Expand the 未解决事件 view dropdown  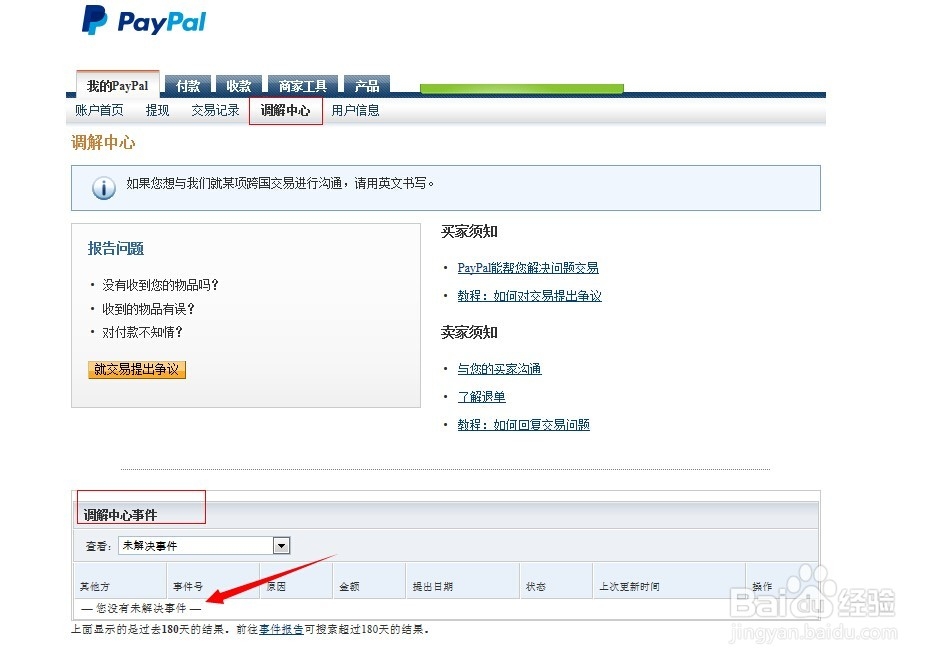pyautogui.click(x=204, y=545)
